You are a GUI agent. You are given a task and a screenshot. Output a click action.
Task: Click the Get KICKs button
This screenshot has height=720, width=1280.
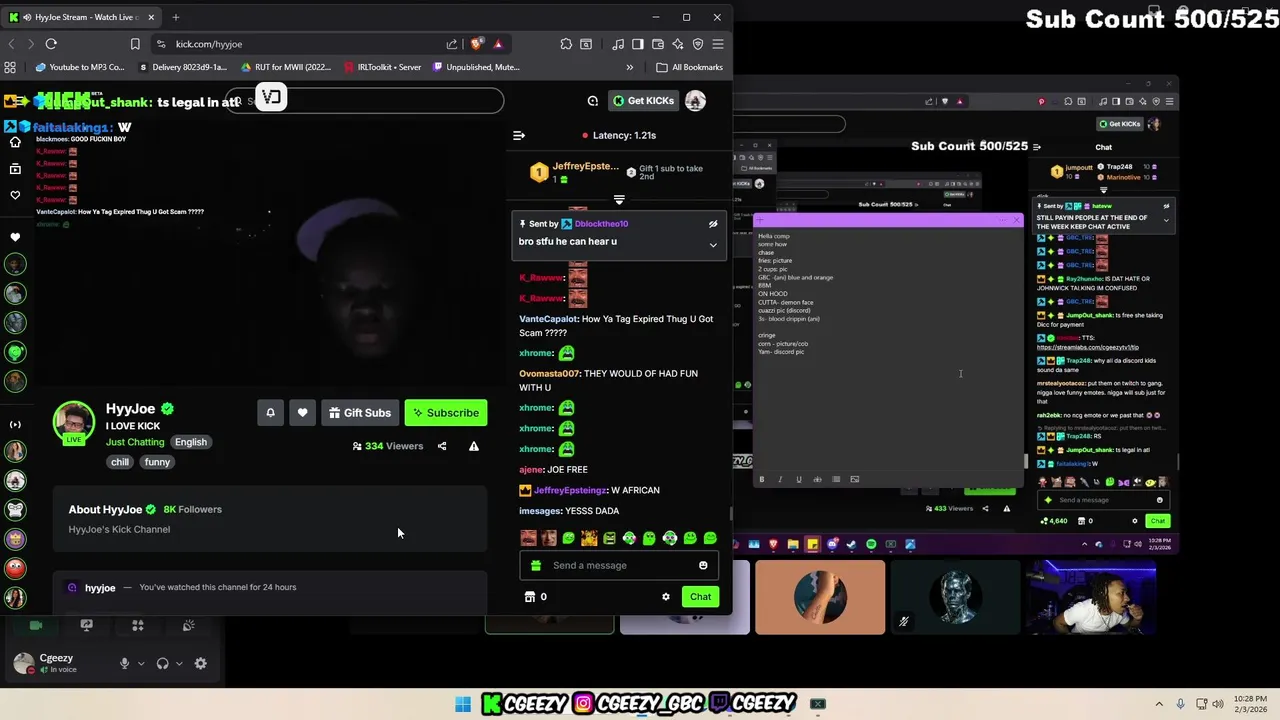(644, 101)
